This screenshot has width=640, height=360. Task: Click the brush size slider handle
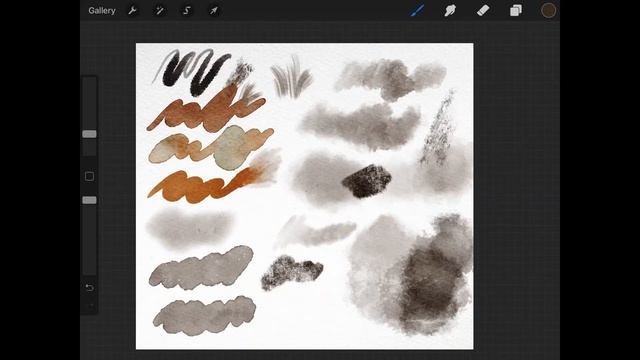tap(89, 134)
